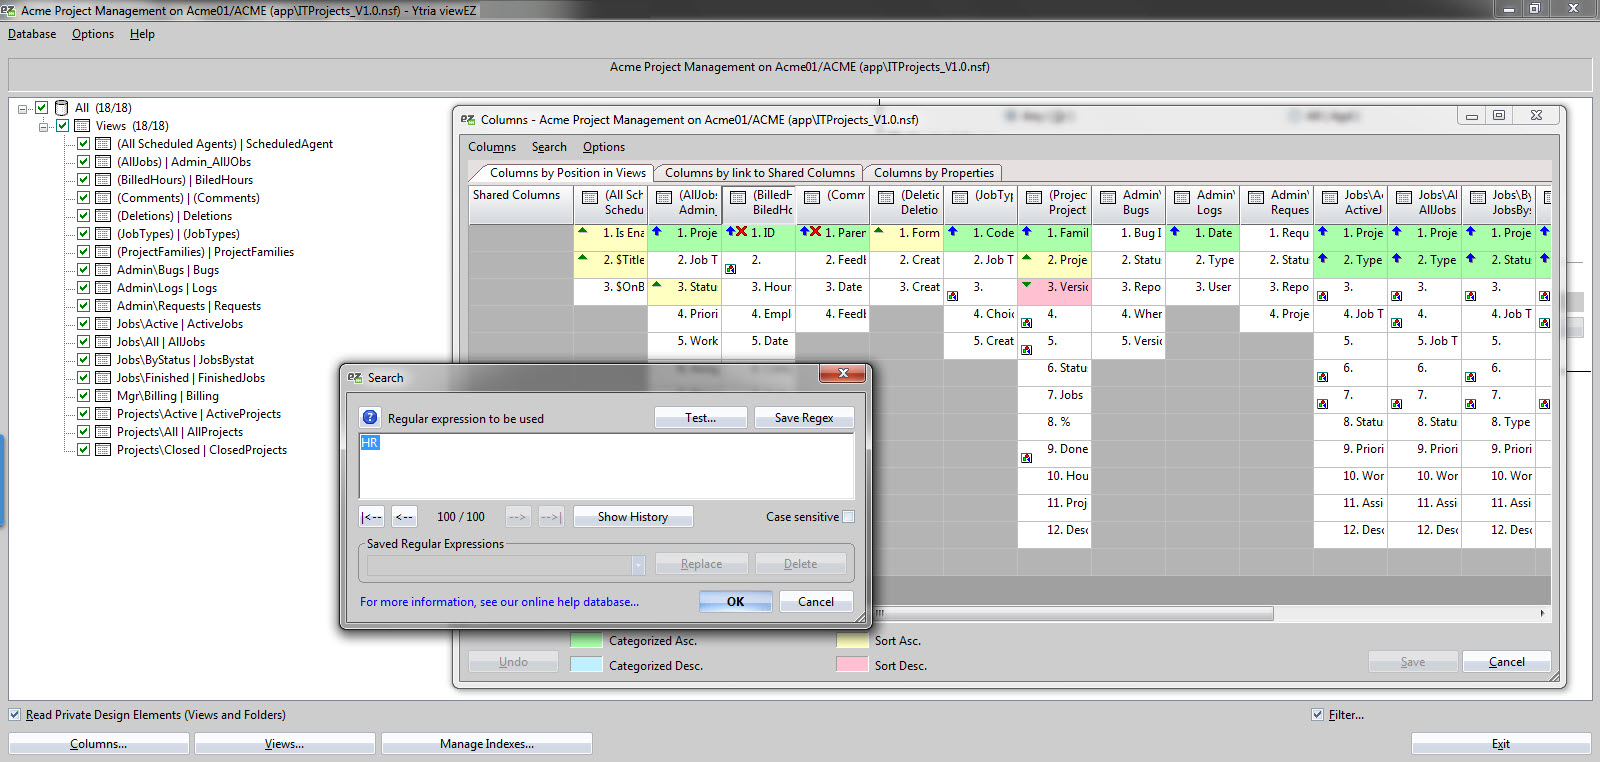Click the view icon in the (ProjectFamilies) column header
The image size is (1600, 762).
click(1034, 197)
